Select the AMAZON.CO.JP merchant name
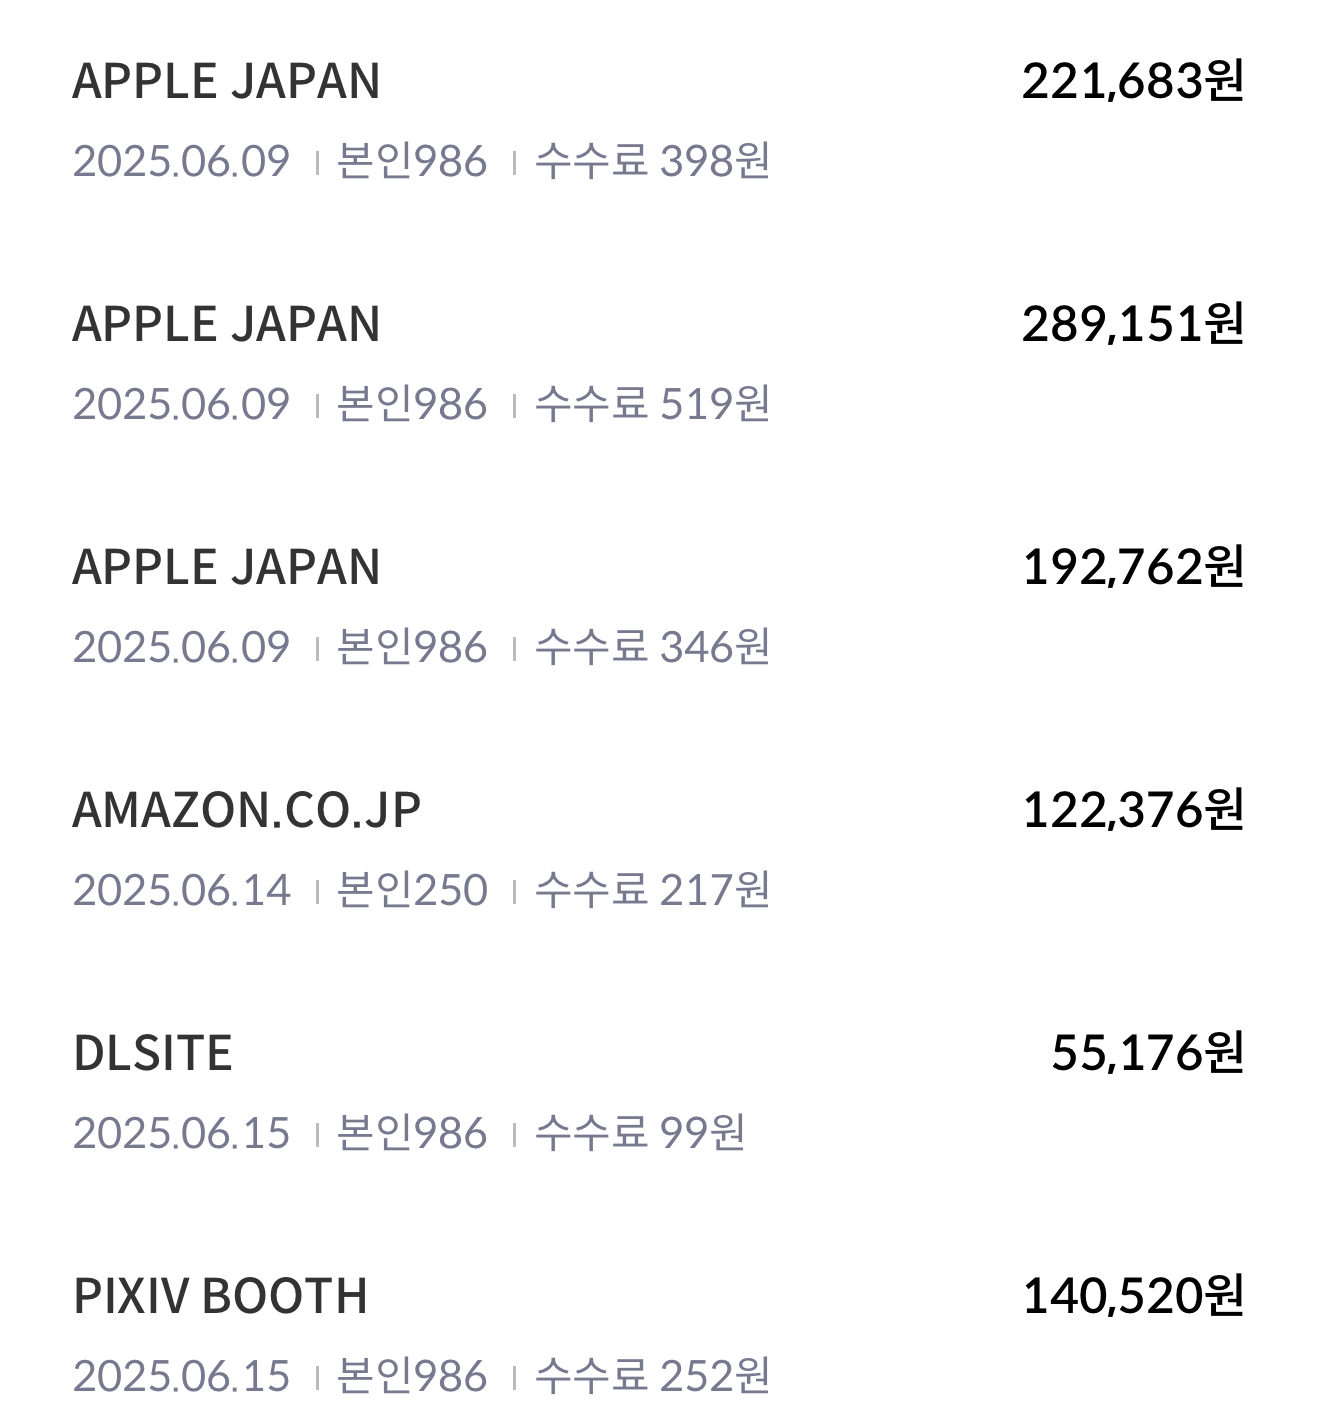The image size is (1320, 1423). 247,810
